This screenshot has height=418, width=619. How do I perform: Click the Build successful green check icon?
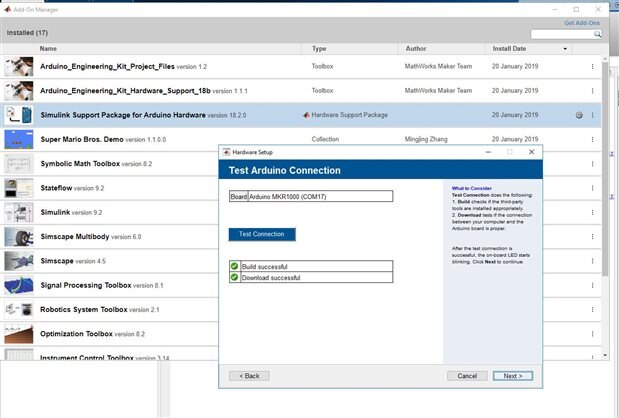pyautogui.click(x=234, y=266)
